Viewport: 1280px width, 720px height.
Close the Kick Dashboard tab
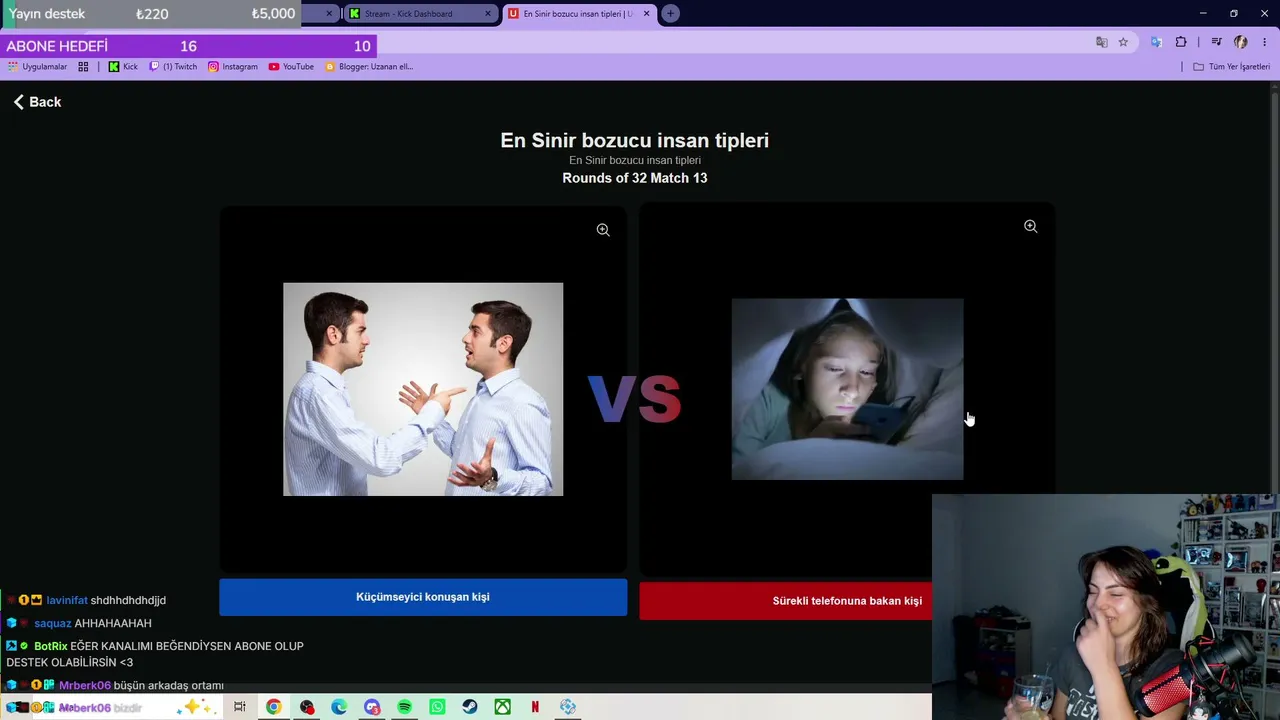(488, 14)
